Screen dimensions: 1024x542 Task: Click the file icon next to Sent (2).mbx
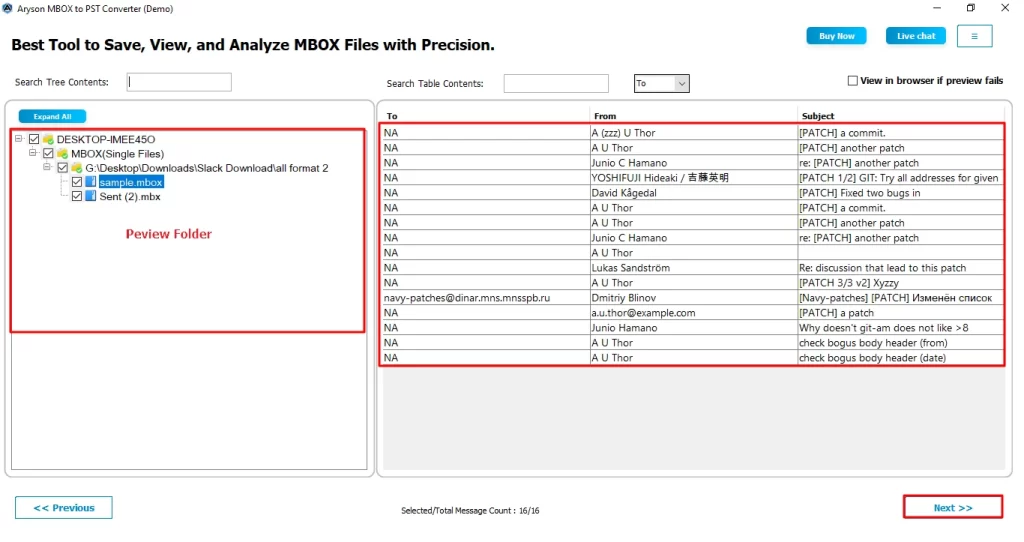tap(91, 196)
